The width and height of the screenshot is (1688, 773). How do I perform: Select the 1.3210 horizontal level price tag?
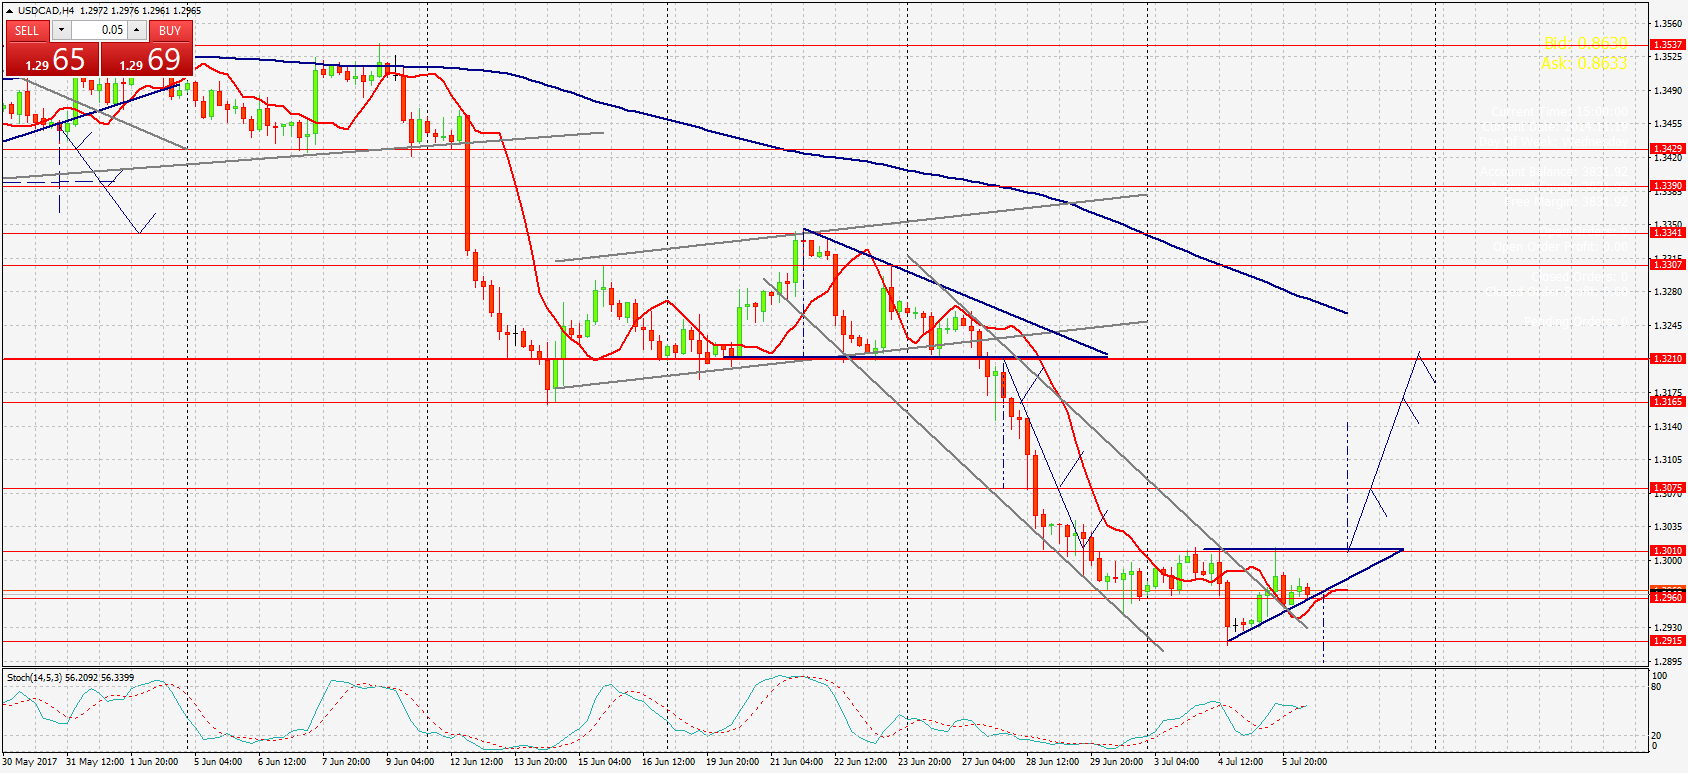pos(1666,358)
